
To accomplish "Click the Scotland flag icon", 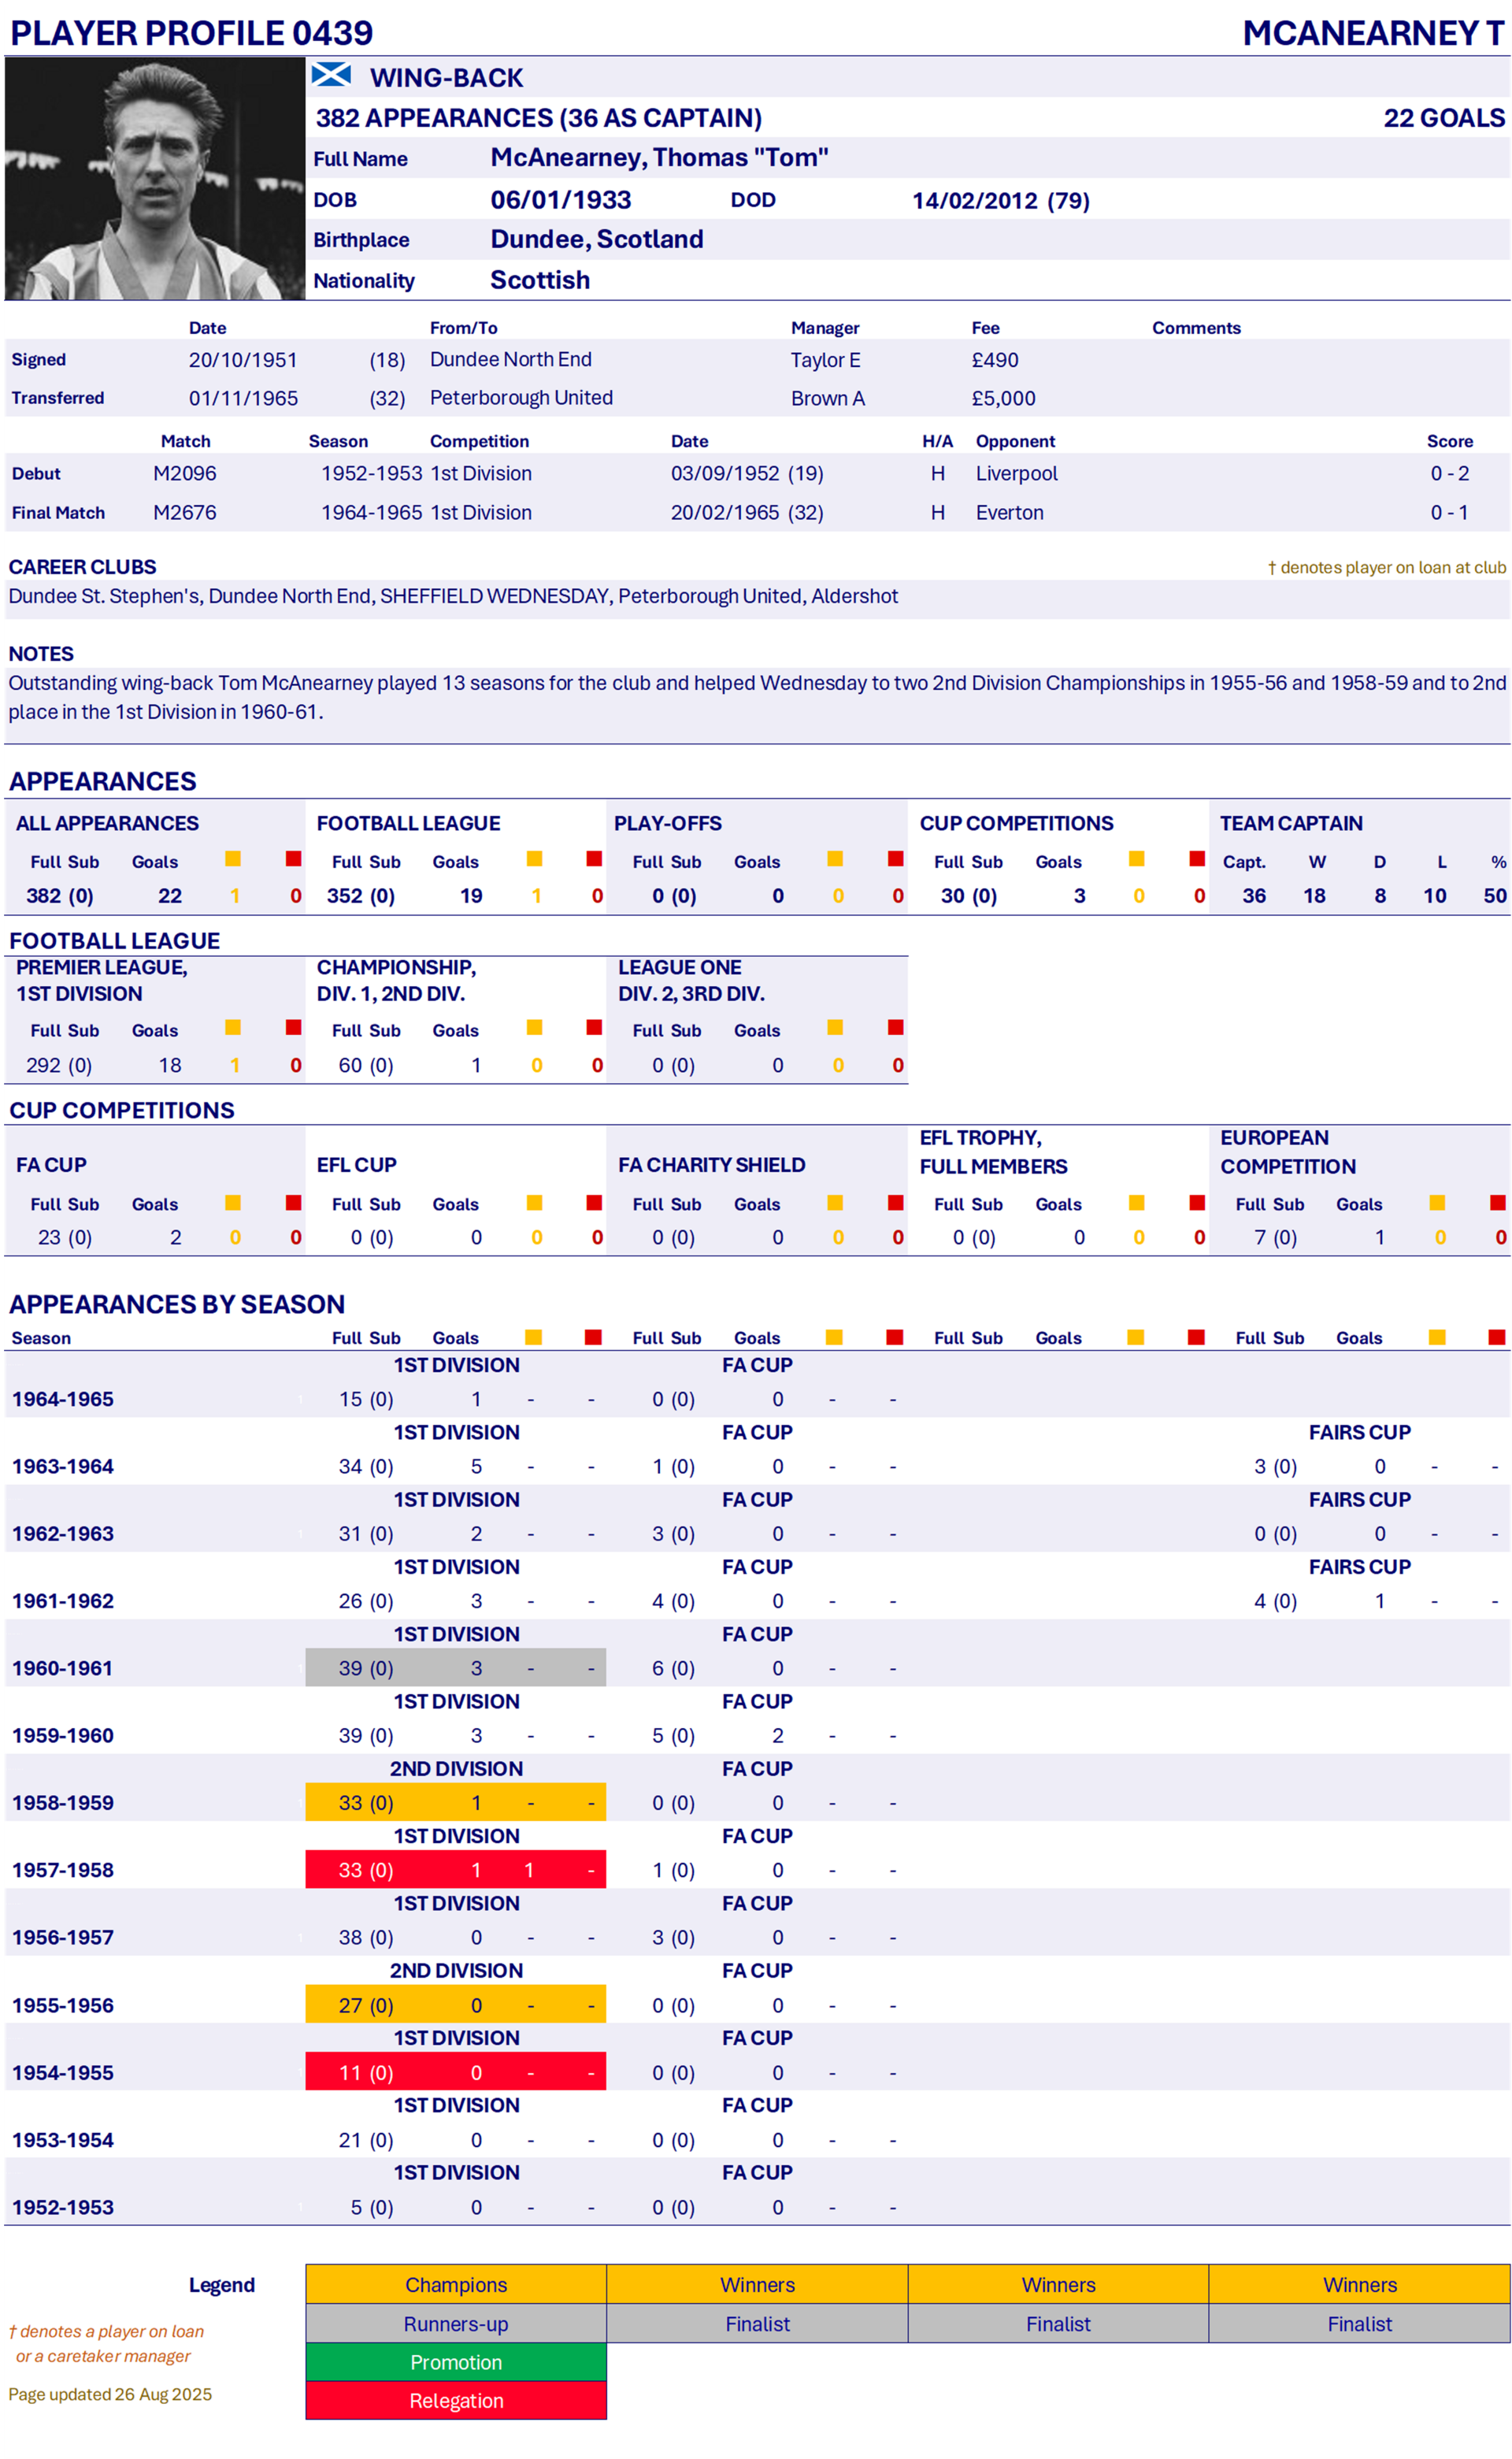I will point(331,75).
